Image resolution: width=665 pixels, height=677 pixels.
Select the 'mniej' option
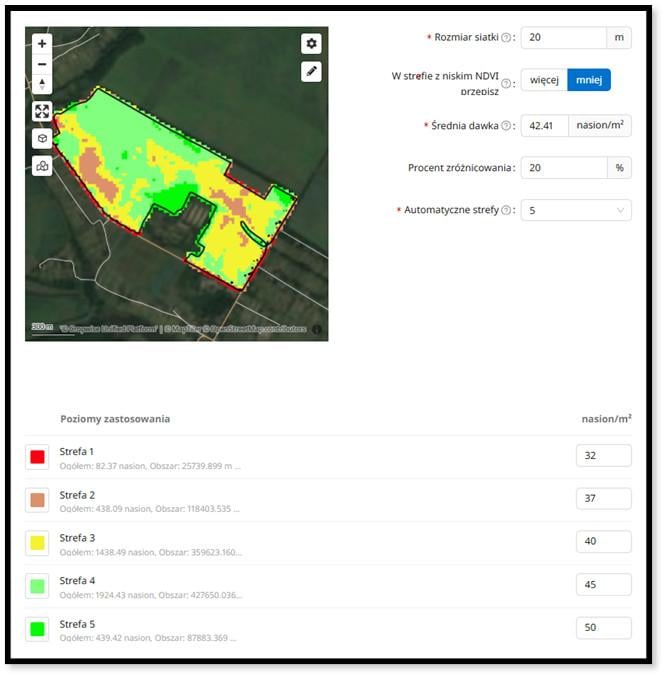589,80
